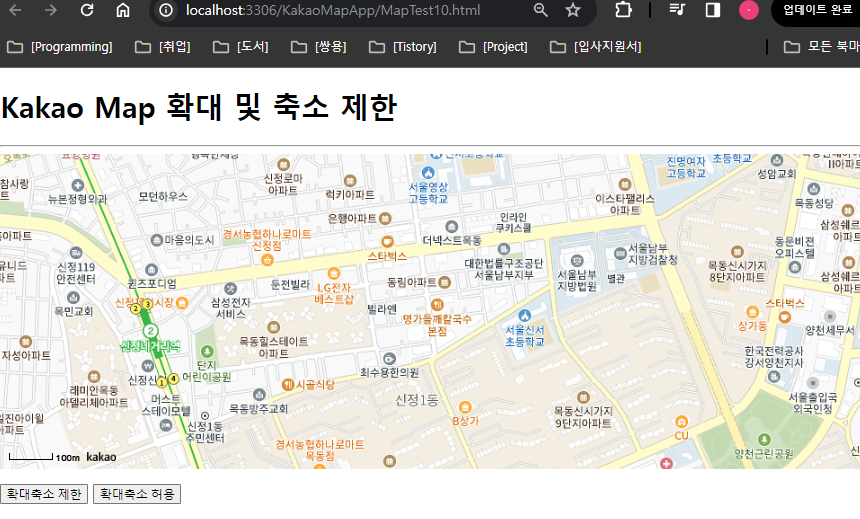Click the 은행아파트 apartment marker
This screenshot has height=519, width=860.
385,218
